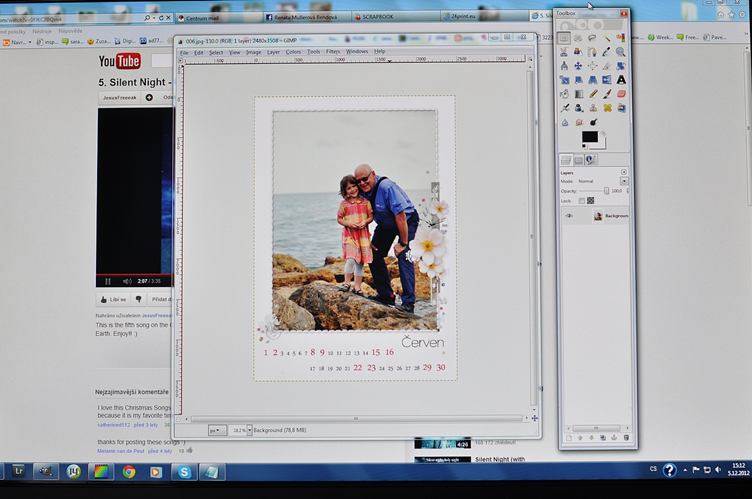Select the Shear tool
The height and width of the screenshot is (499, 752).
[578, 80]
